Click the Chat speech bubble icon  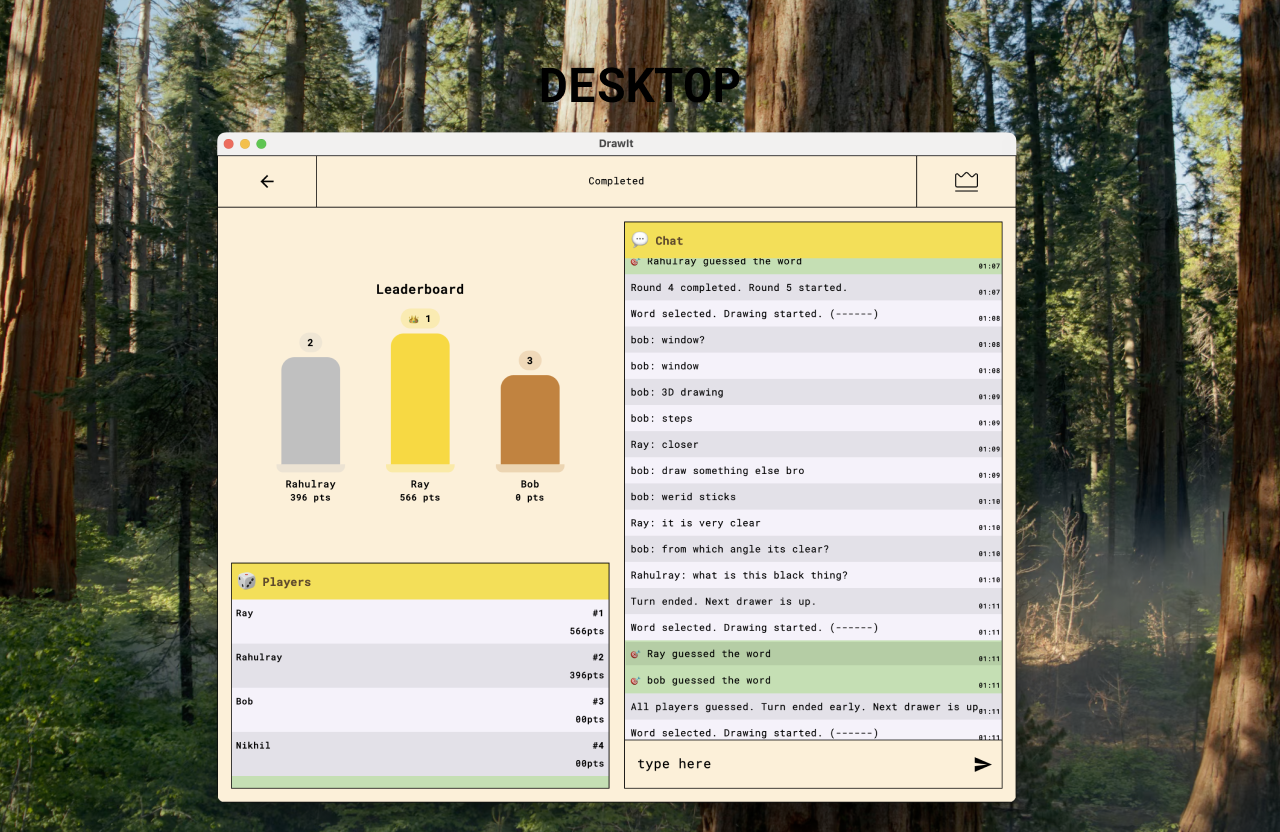[640, 240]
